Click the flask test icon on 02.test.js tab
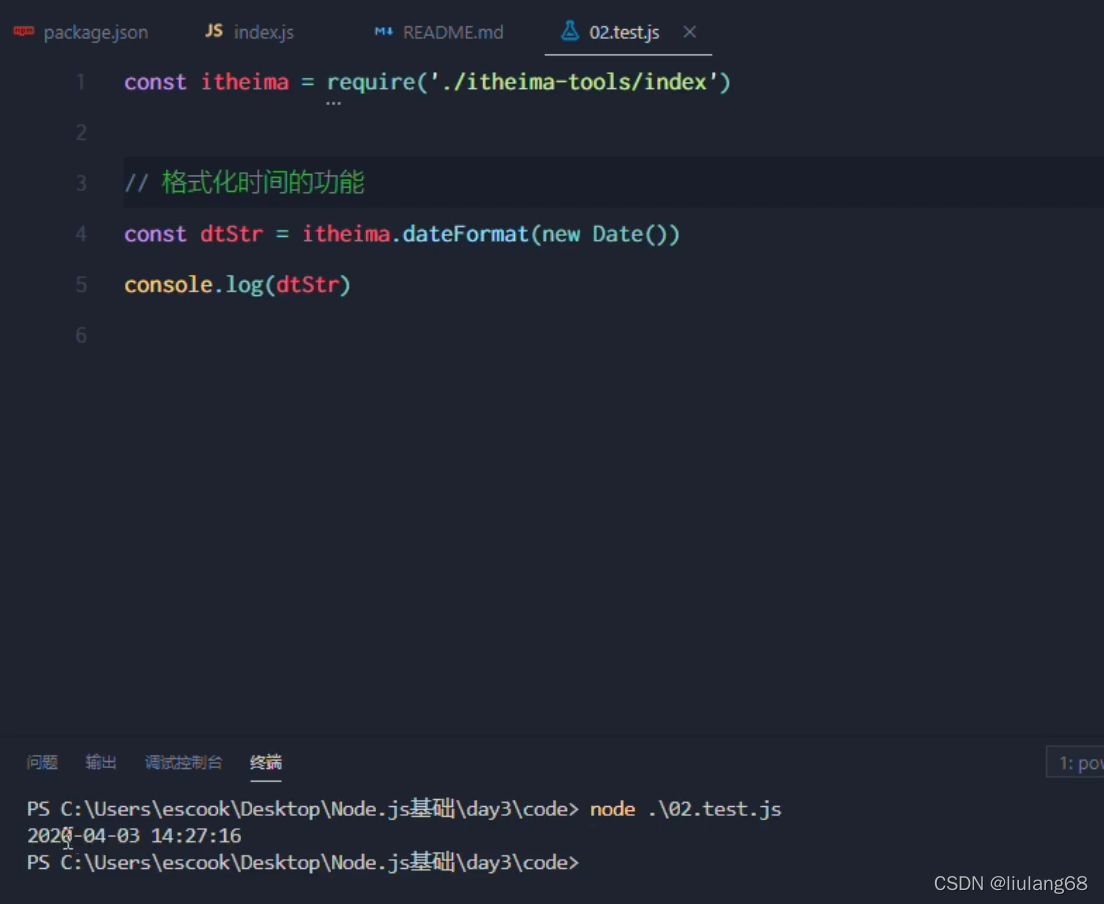This screenshot has height=904, width=1104. [570, 31]
